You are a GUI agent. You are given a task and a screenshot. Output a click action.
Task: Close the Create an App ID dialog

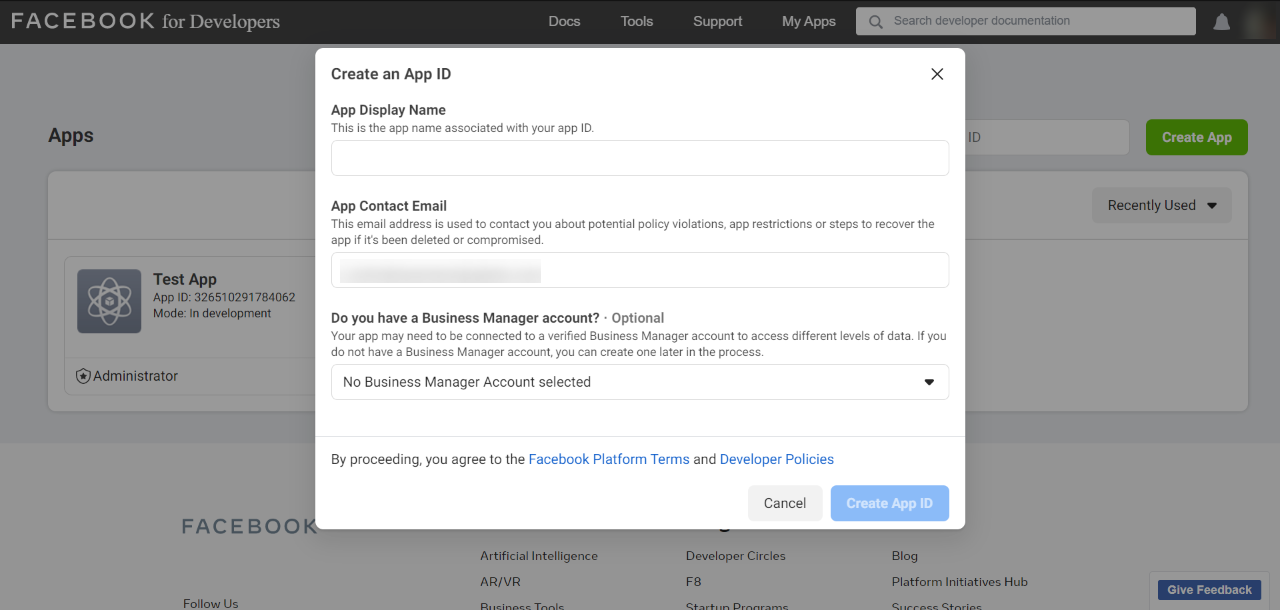click(x=937, y=74)
